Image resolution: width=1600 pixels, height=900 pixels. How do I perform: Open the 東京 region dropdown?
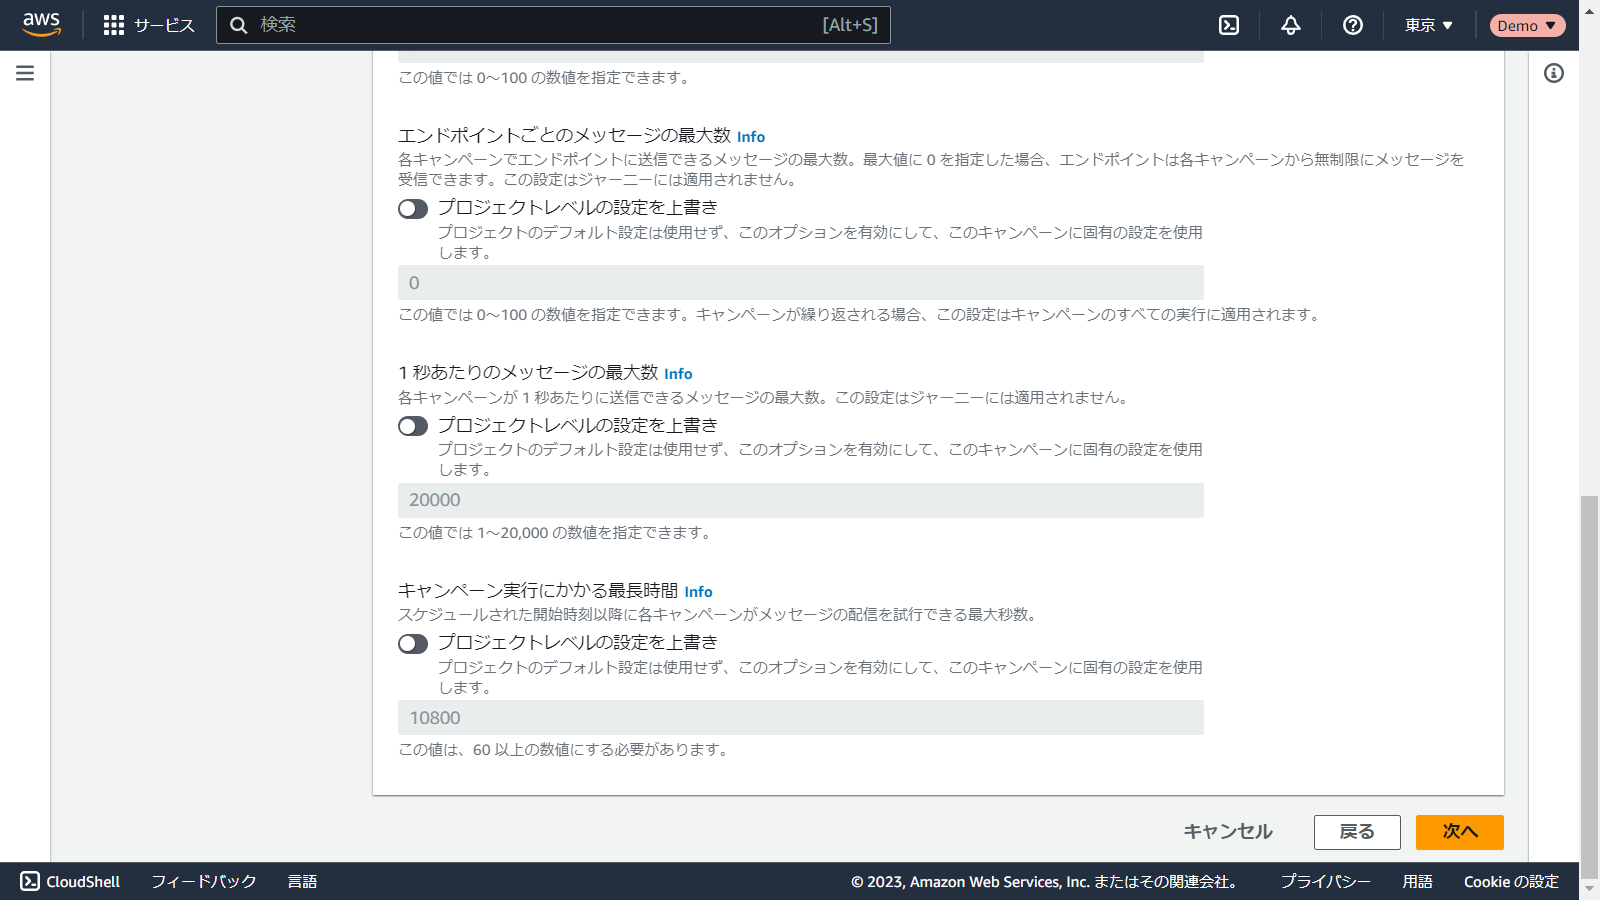pos(1428,25)
